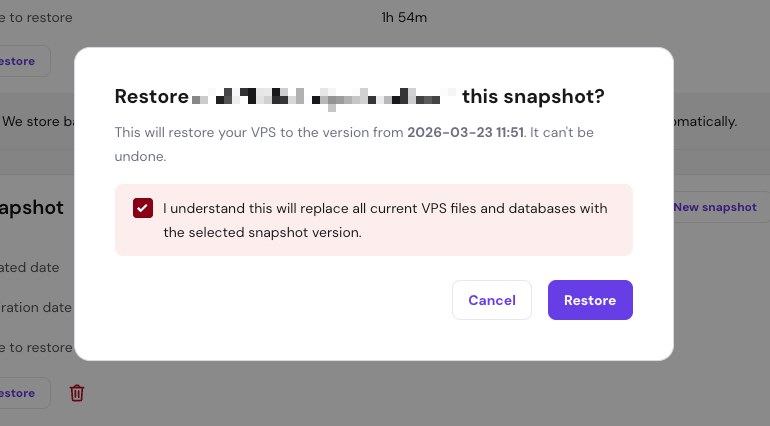The image size is (770, 426).
Task: Click the '1h 54m' restore time value
Action: click(x=403, y=17)
